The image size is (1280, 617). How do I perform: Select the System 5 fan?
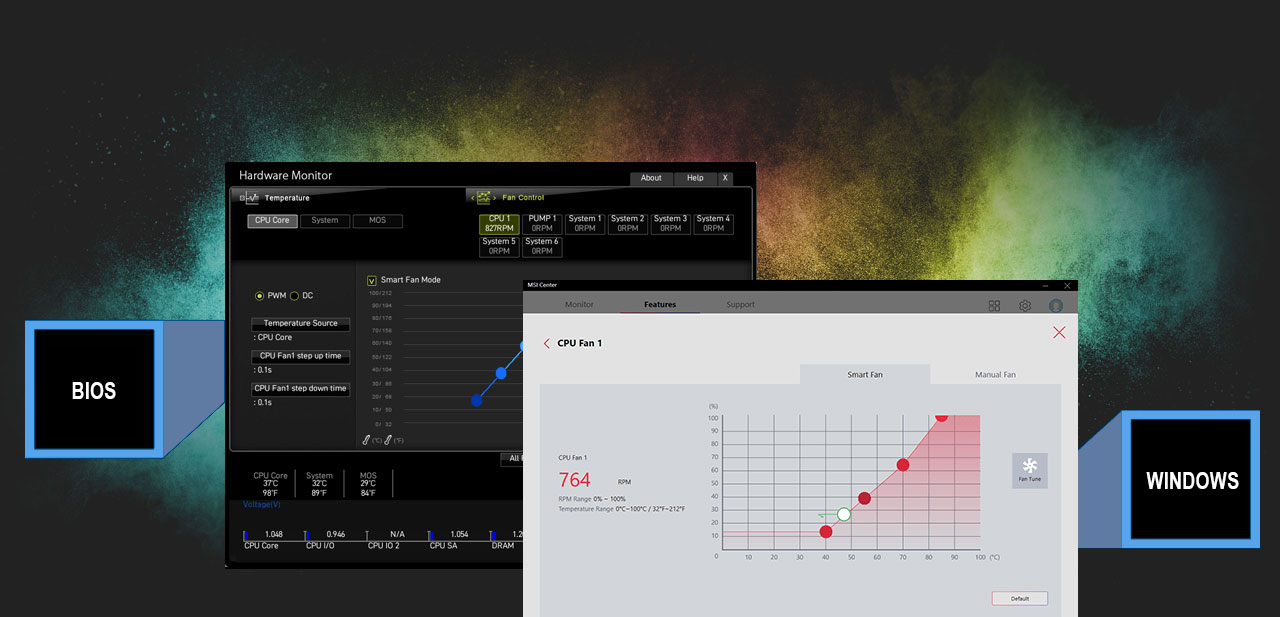coord(499,246)
